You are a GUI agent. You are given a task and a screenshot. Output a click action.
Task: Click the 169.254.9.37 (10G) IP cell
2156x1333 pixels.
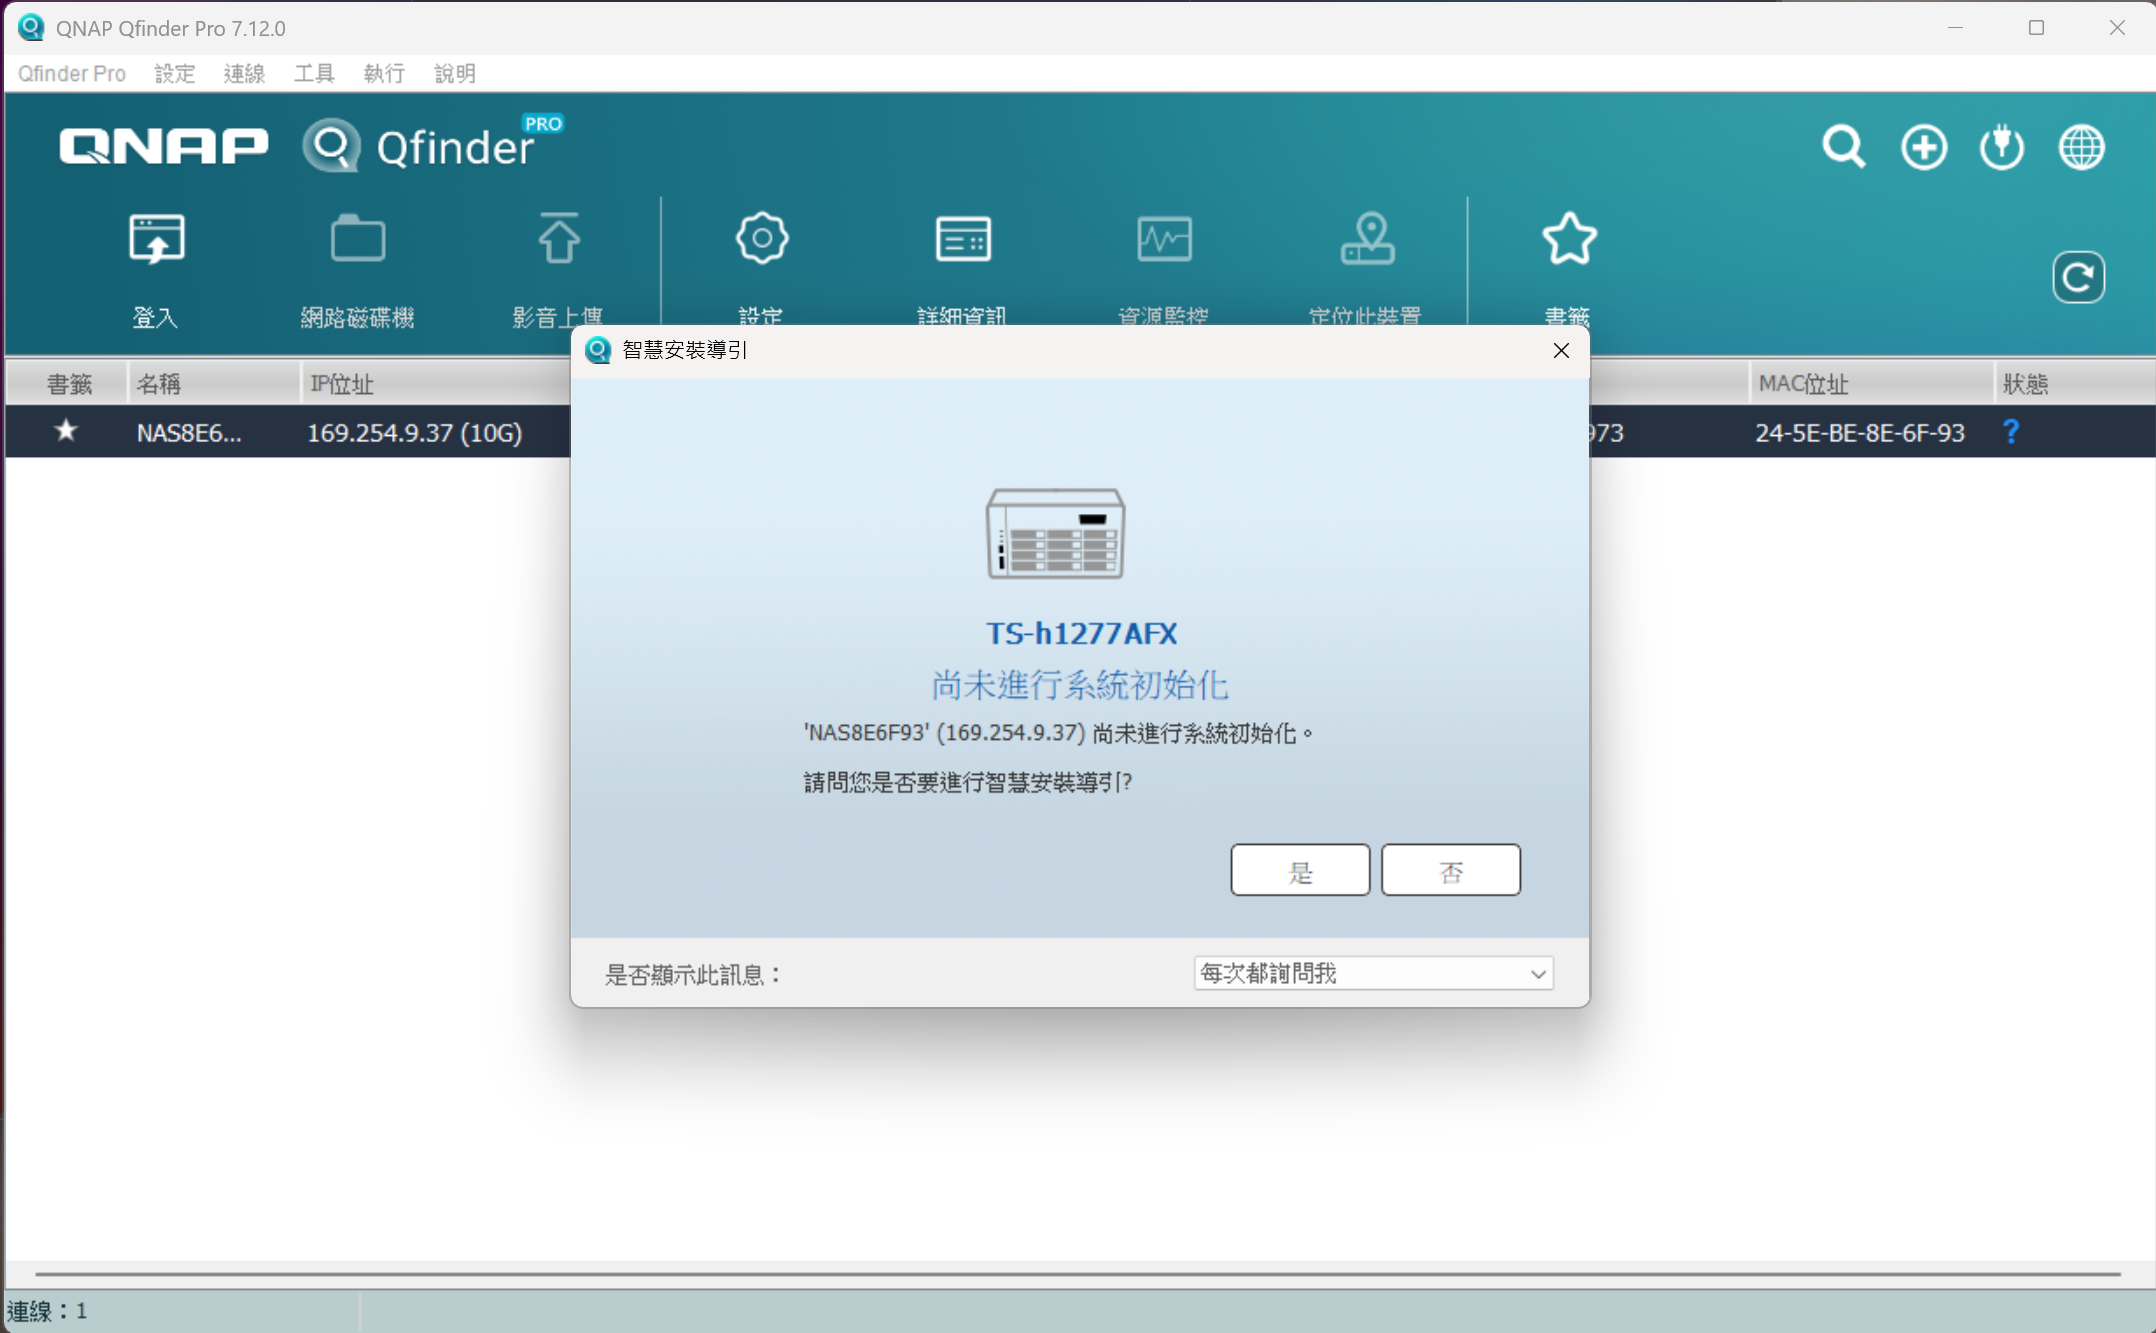pyautogui.click(x=414, y=432)
